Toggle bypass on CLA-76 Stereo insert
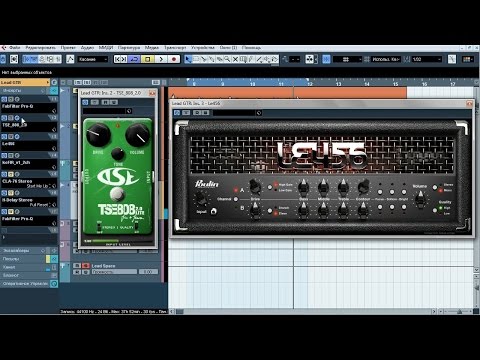The height and width of the screenshot is (360, 480). (x=11, y=174)
